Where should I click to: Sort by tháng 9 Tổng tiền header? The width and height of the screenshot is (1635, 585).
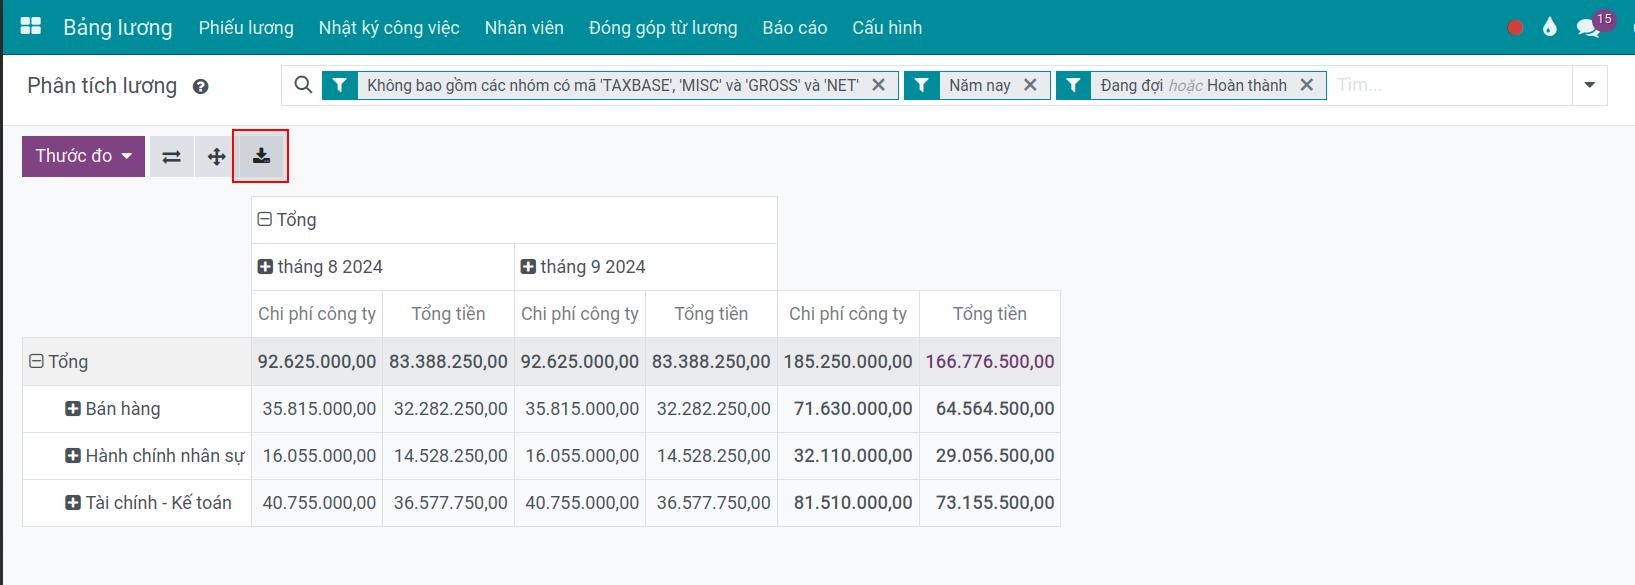[x=711, y=314]
